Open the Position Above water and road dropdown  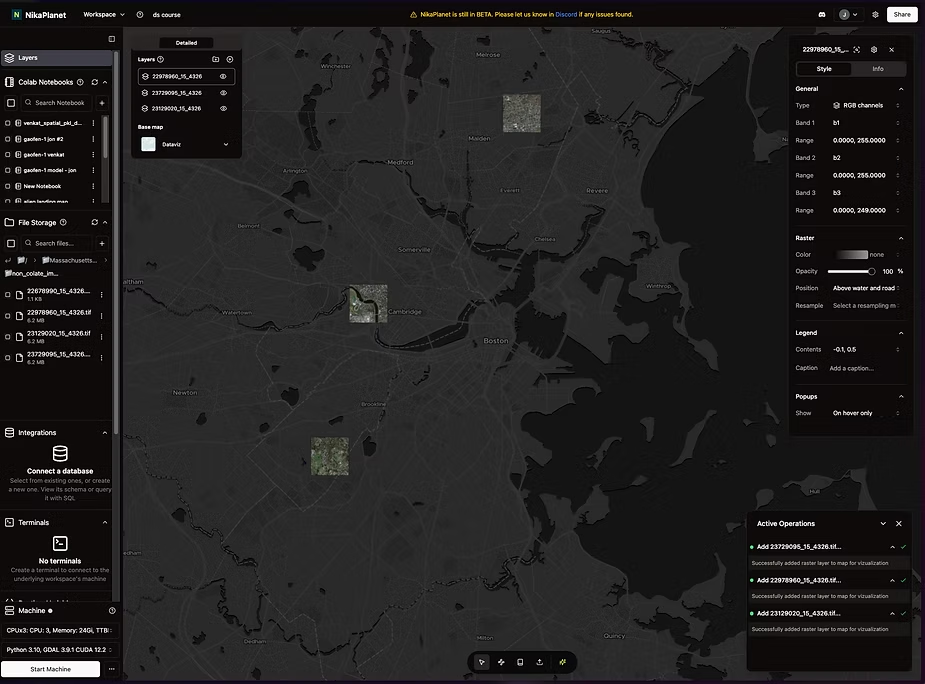point(865,288)
